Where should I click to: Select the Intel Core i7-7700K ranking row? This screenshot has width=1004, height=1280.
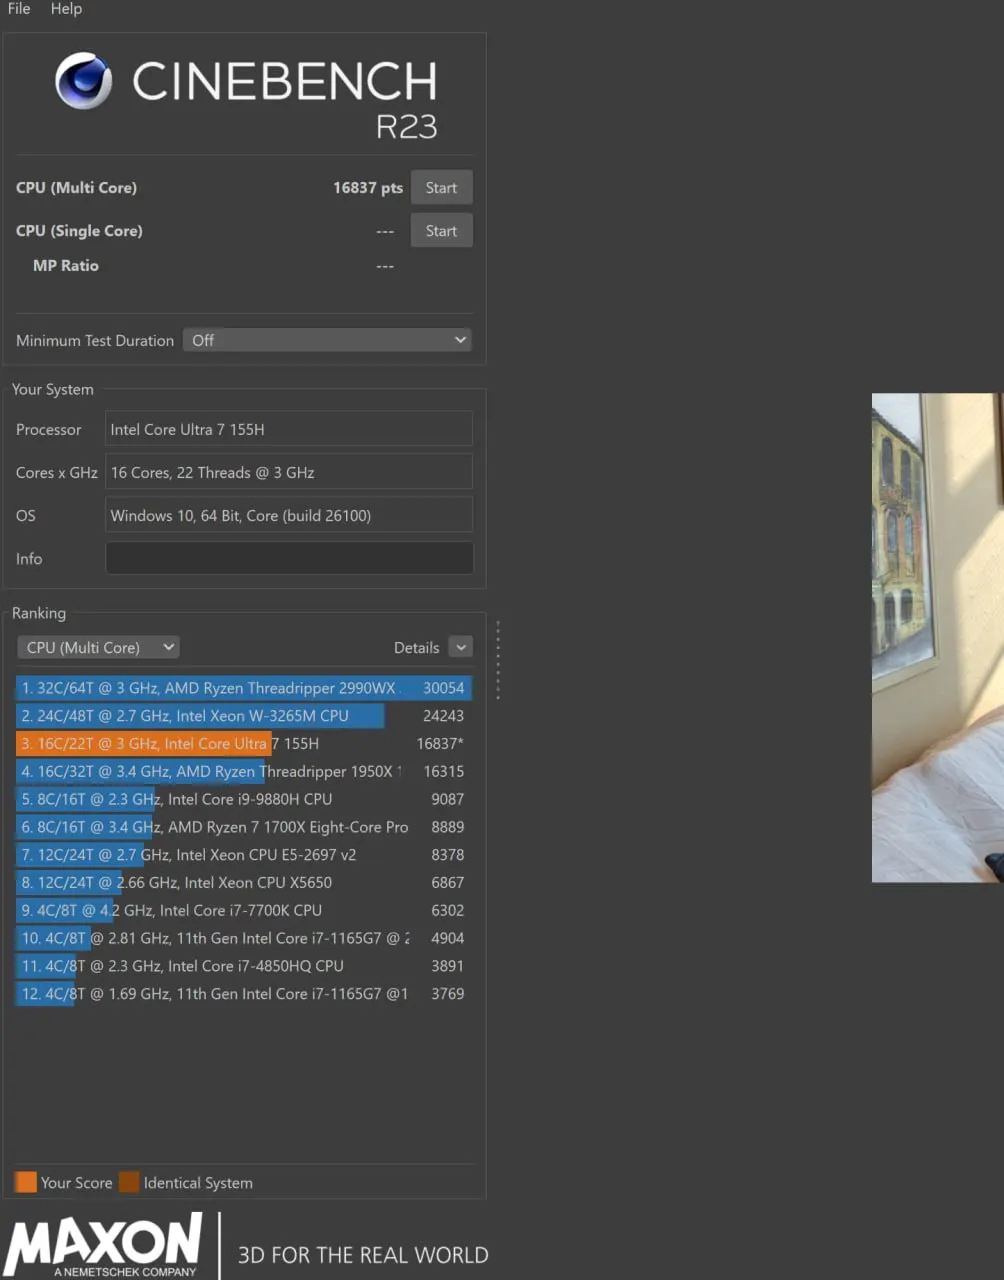pos(243,911)
